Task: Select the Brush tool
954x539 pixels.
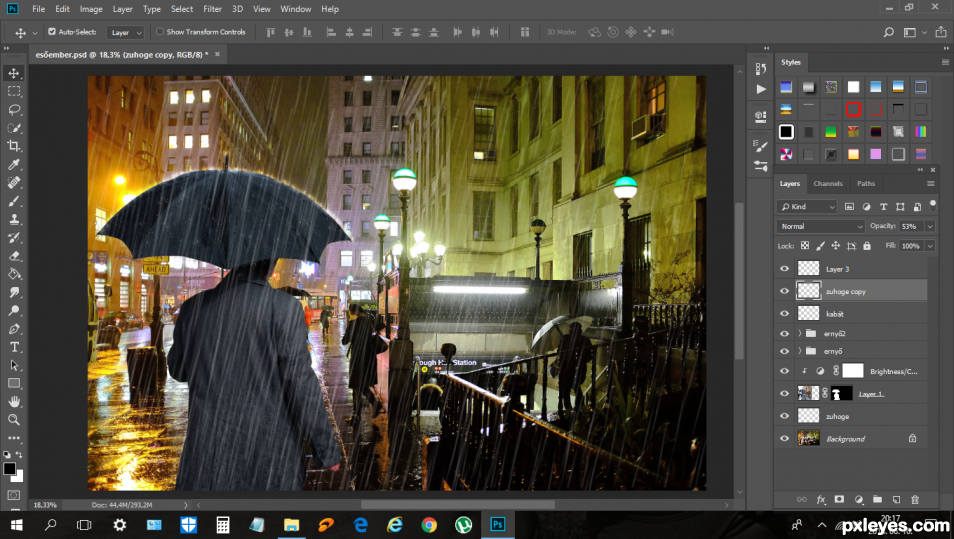Action: click(x=14, y=201)
